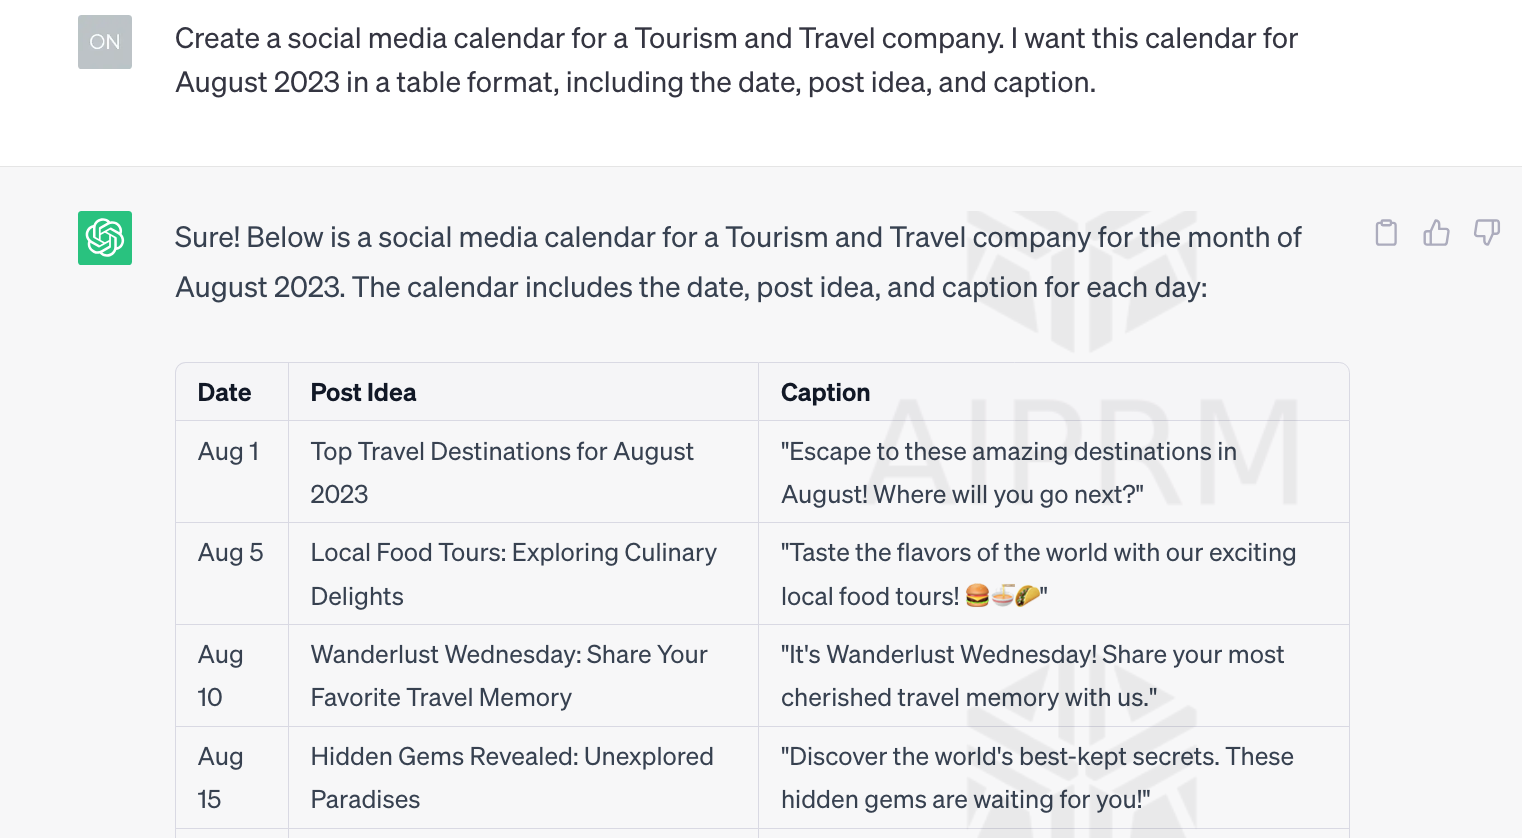
Task: Click the Local Food Tours post idea
Action: click(x=514, y=574)
